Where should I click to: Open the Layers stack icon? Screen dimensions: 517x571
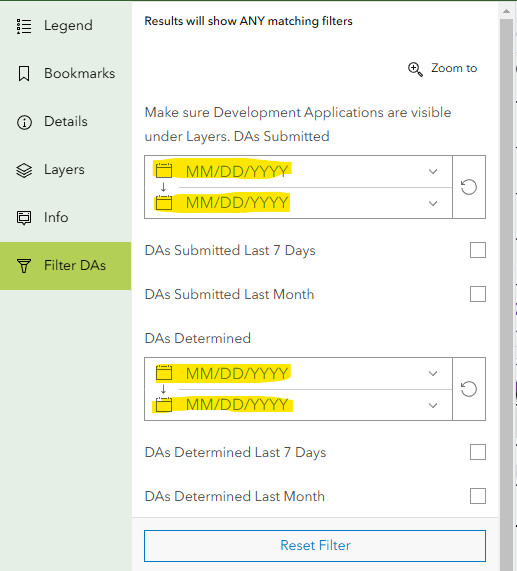pos(24,170)
